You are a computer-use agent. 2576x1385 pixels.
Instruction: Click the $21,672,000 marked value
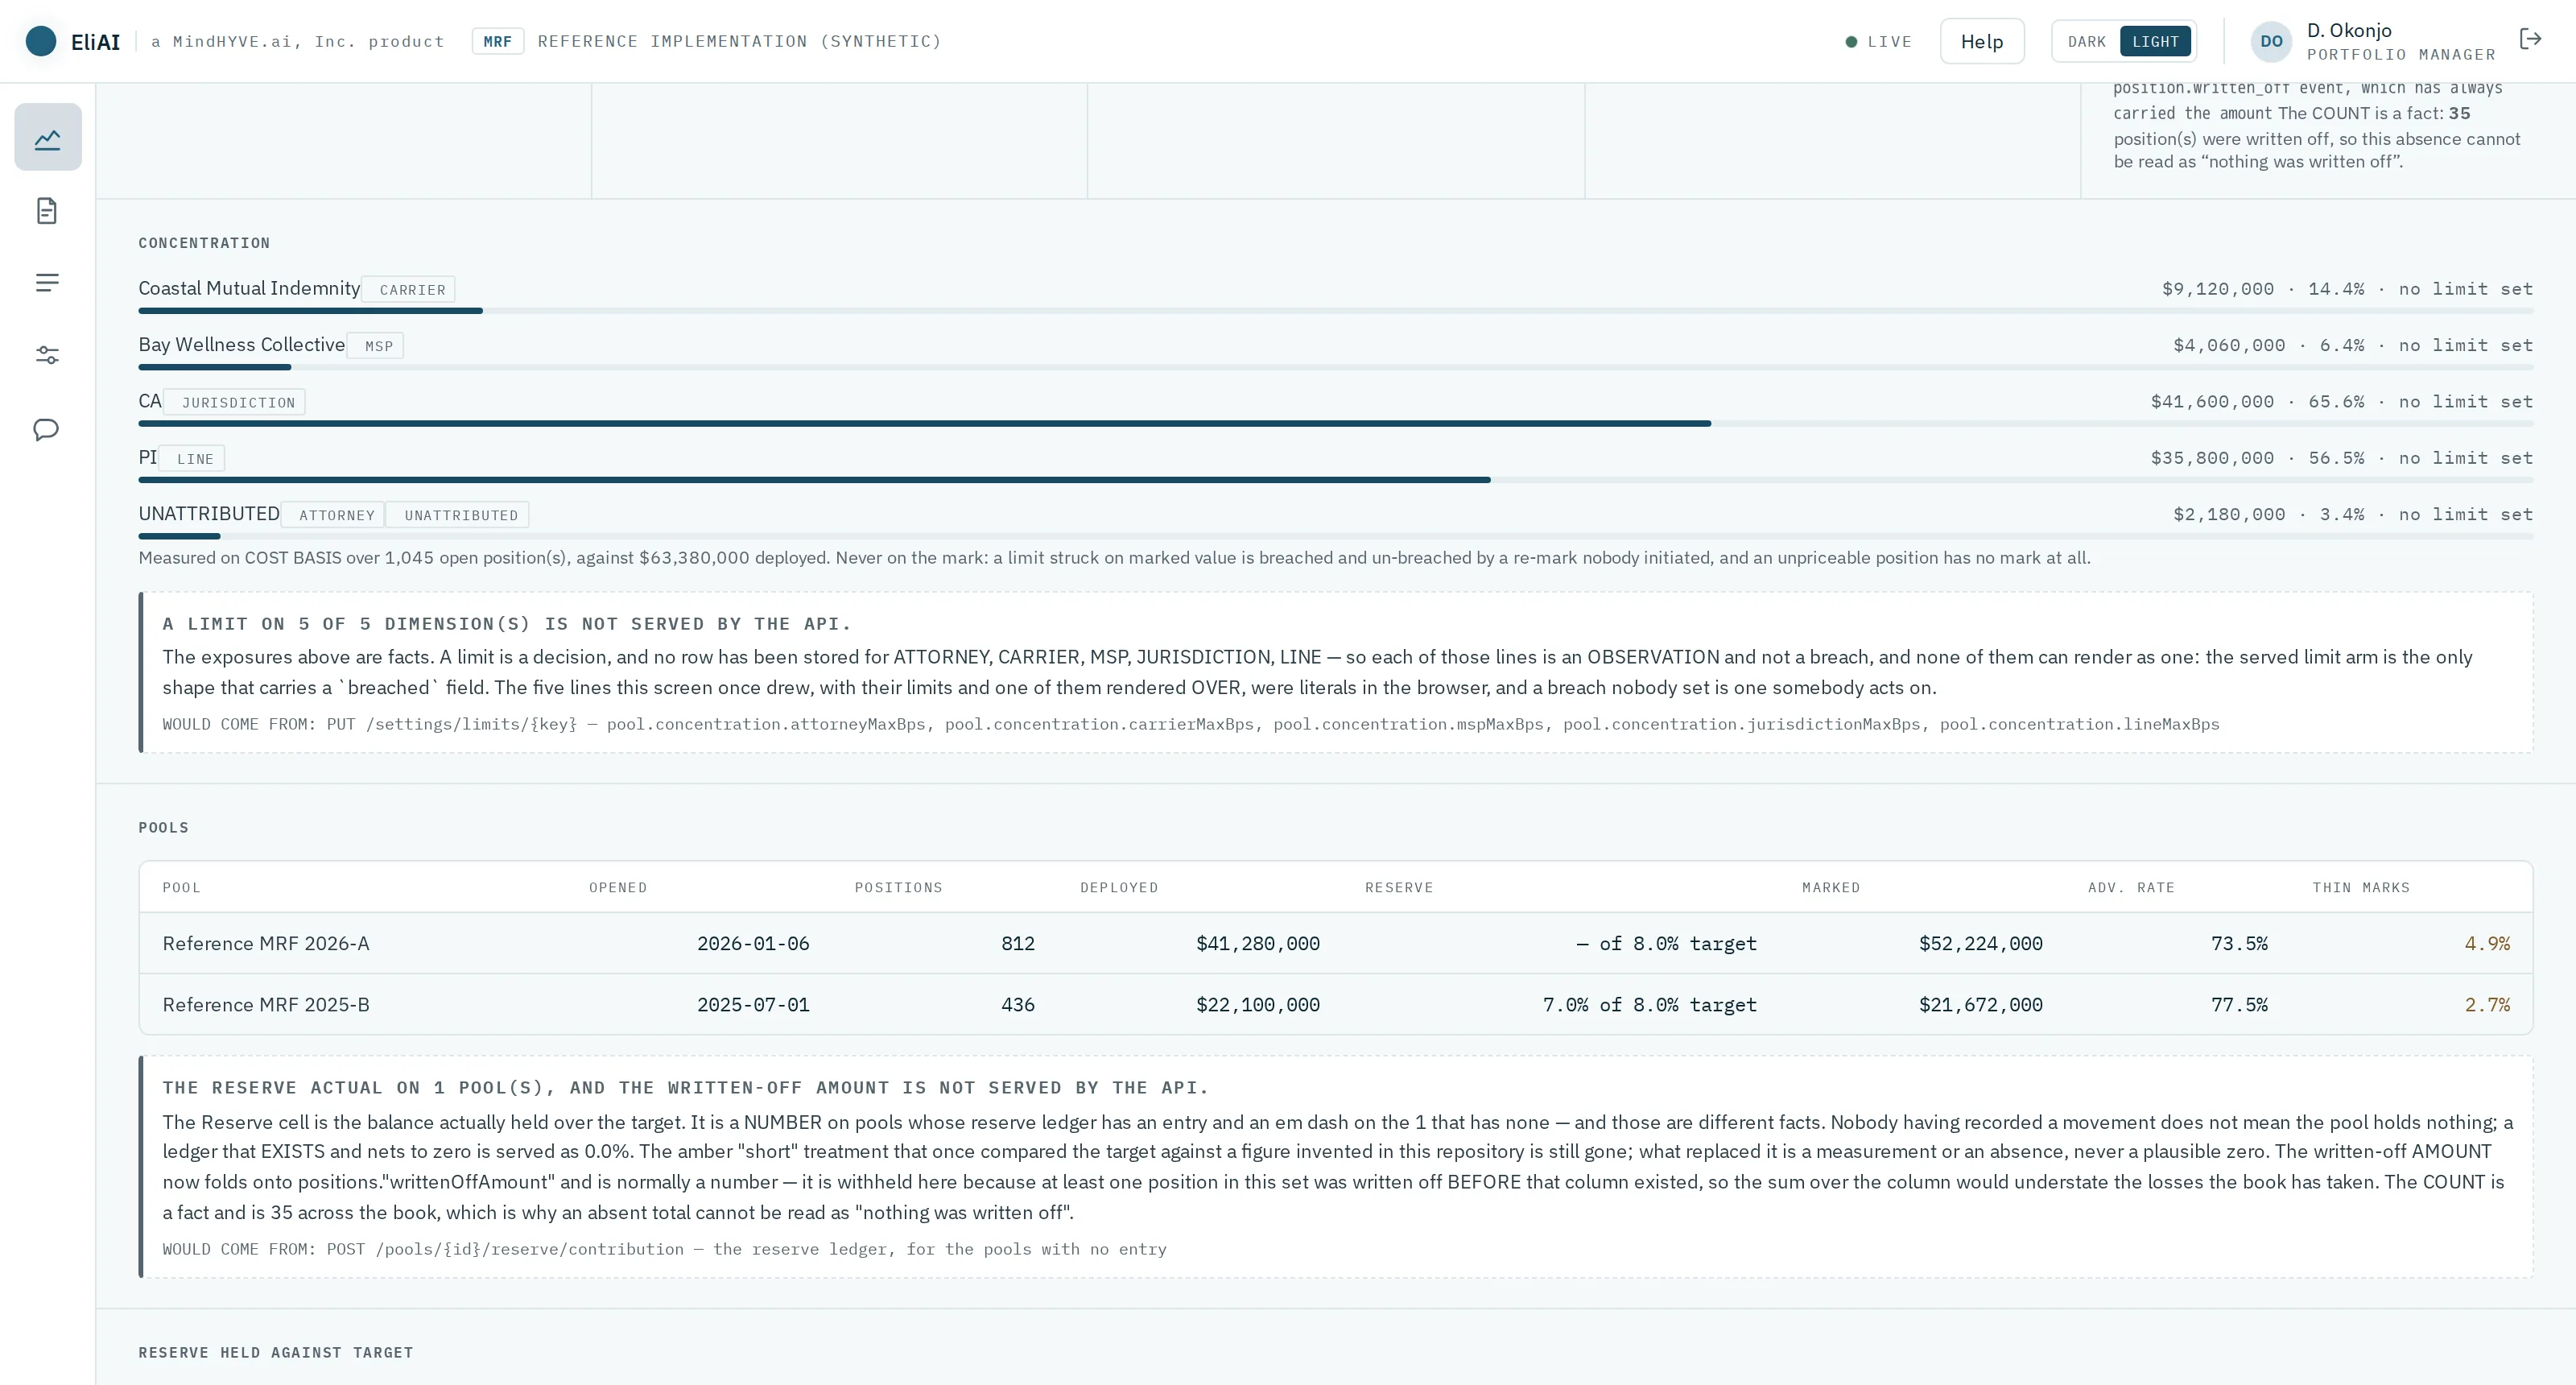click(1980, 1004)
